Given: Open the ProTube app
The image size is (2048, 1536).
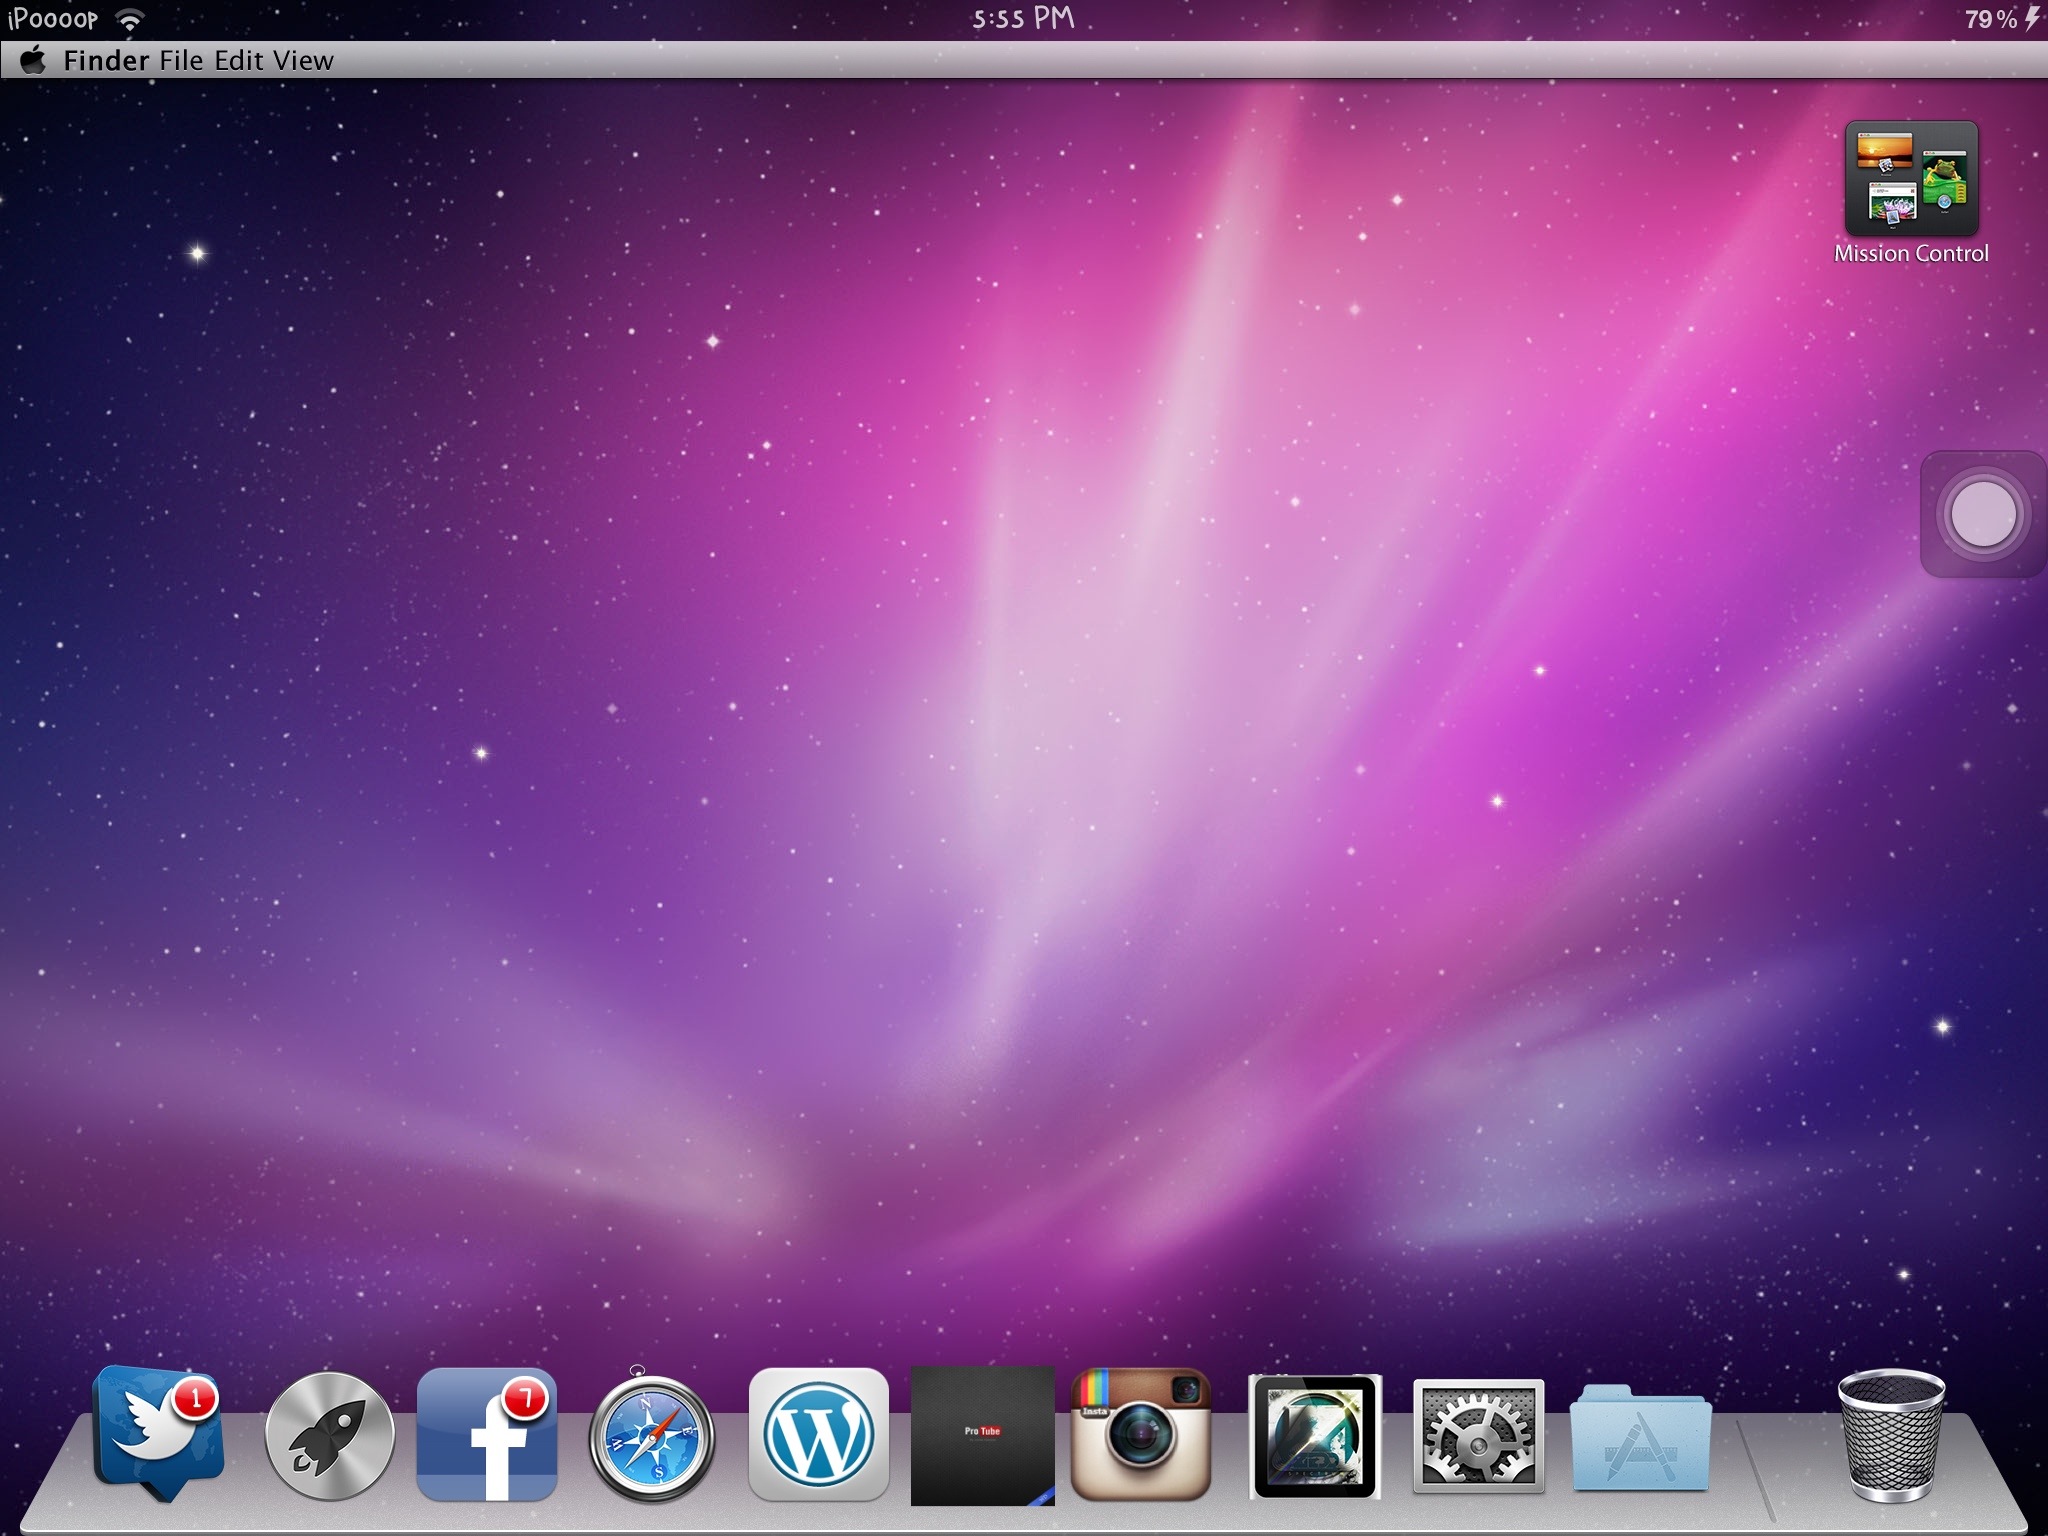Looking at the screenshot, I should [982, 1435].
